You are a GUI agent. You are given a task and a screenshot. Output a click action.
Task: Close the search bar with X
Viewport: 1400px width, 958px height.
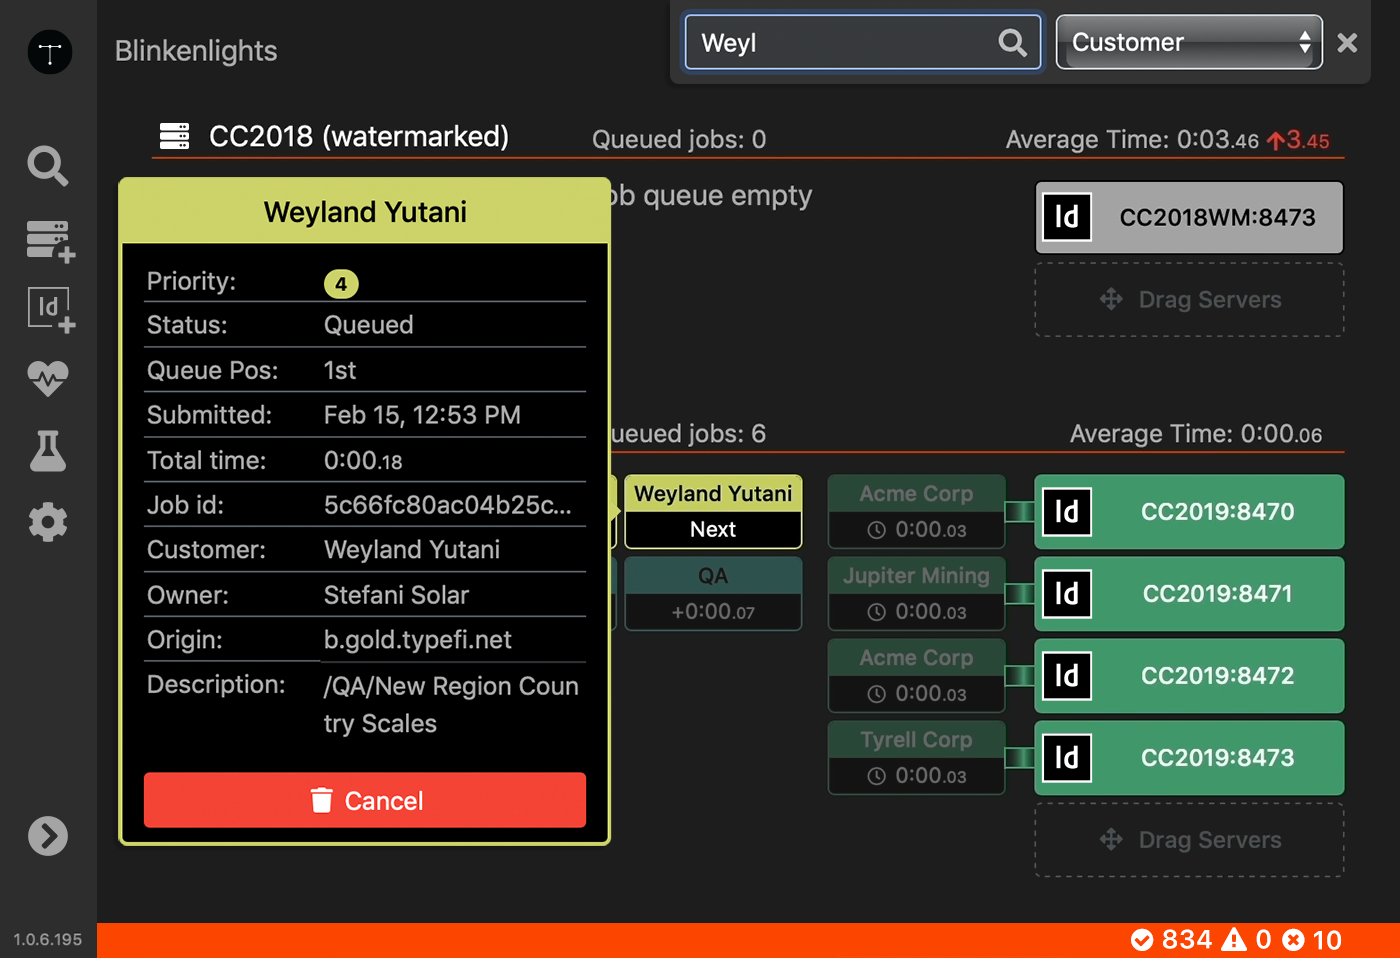tap(1347, 42)
